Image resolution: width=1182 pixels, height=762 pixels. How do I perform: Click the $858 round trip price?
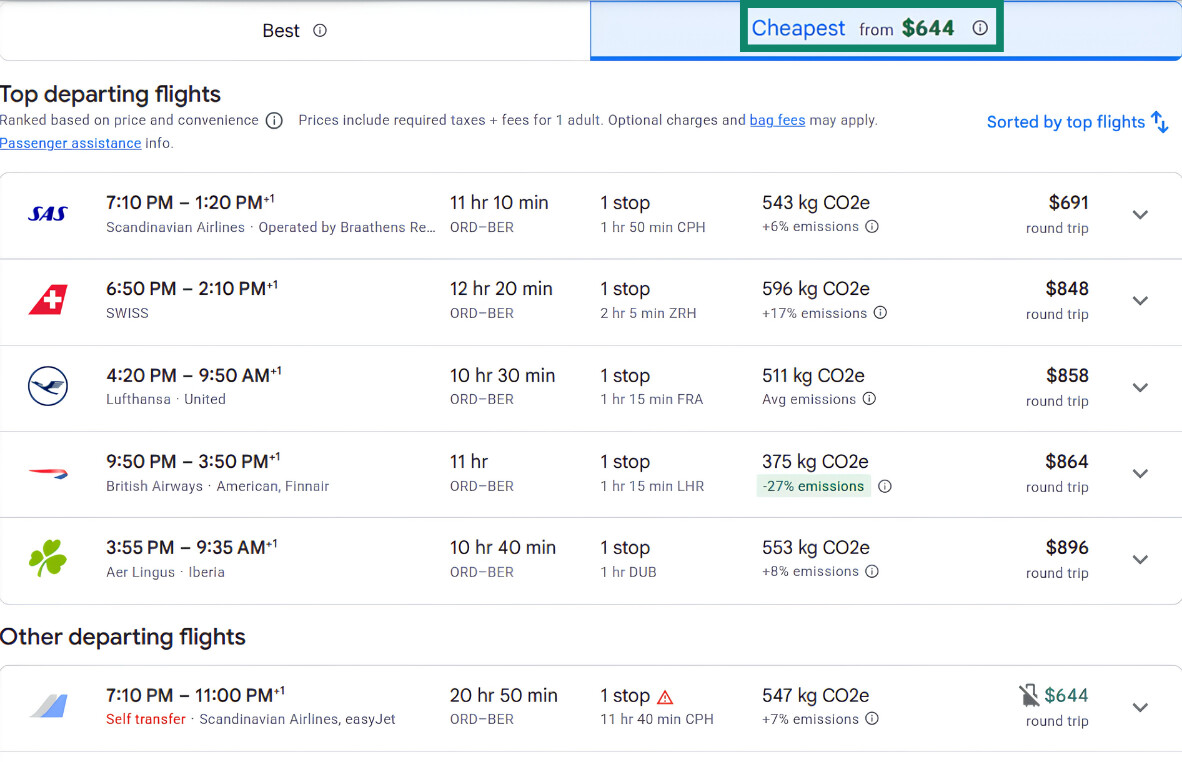(x=1067, y=375)
